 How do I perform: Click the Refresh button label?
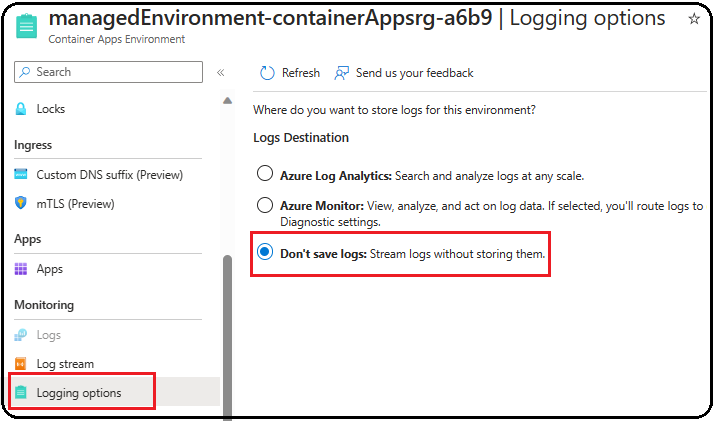(x=301, y=73)
